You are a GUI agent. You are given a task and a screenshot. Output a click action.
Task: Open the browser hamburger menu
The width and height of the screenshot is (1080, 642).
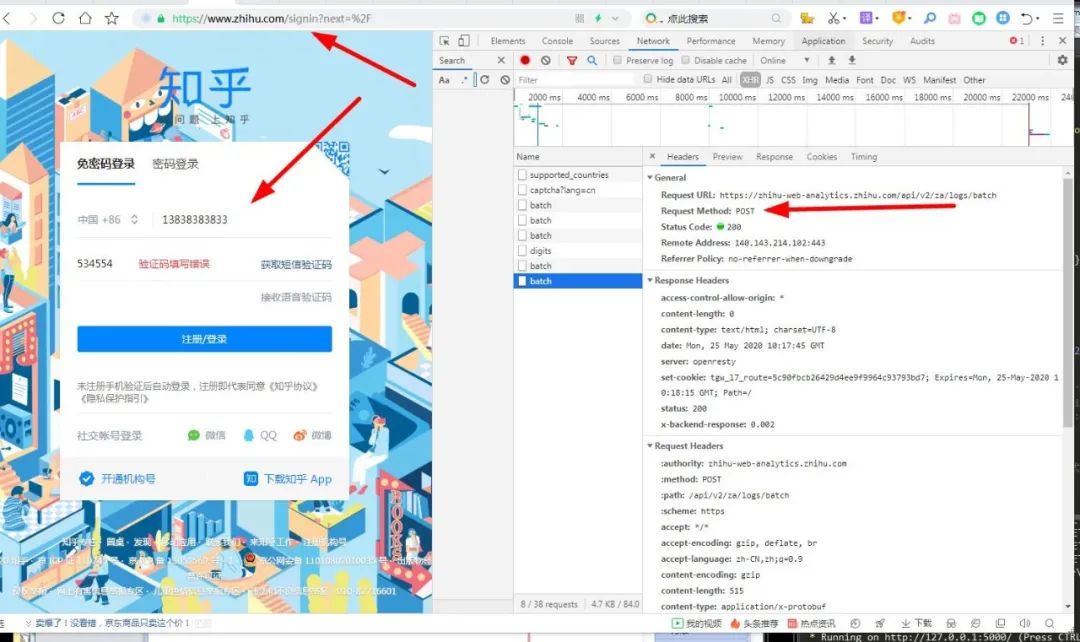click(1058, 18)
